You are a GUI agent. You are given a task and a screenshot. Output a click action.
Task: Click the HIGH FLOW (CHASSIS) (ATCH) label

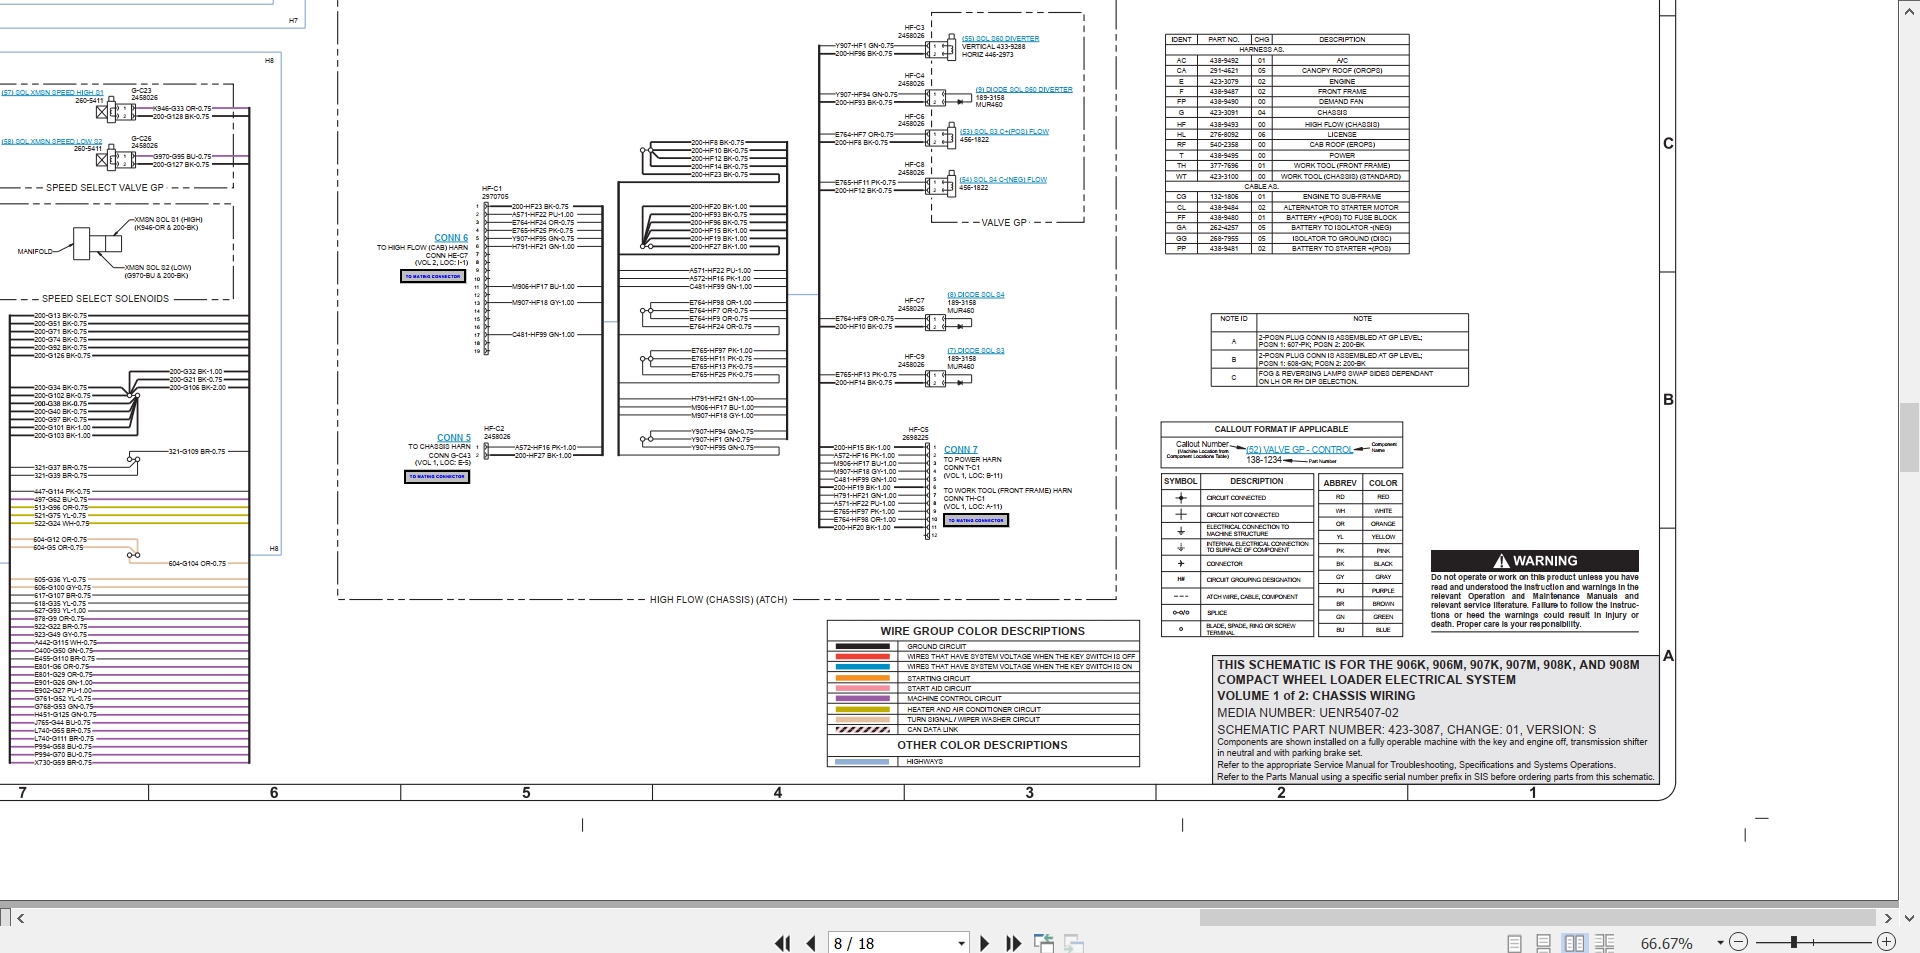tap(718, 600)
